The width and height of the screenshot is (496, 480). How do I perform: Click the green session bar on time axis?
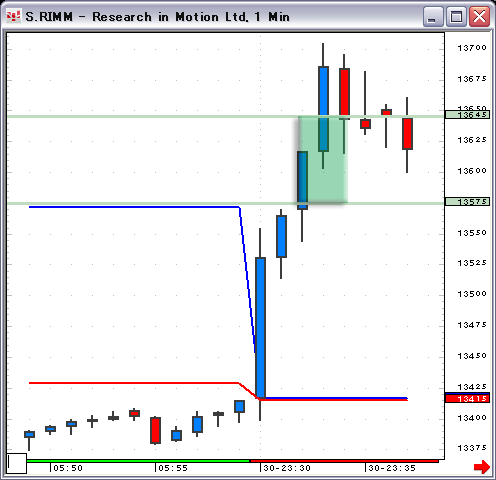pos(138,461)
